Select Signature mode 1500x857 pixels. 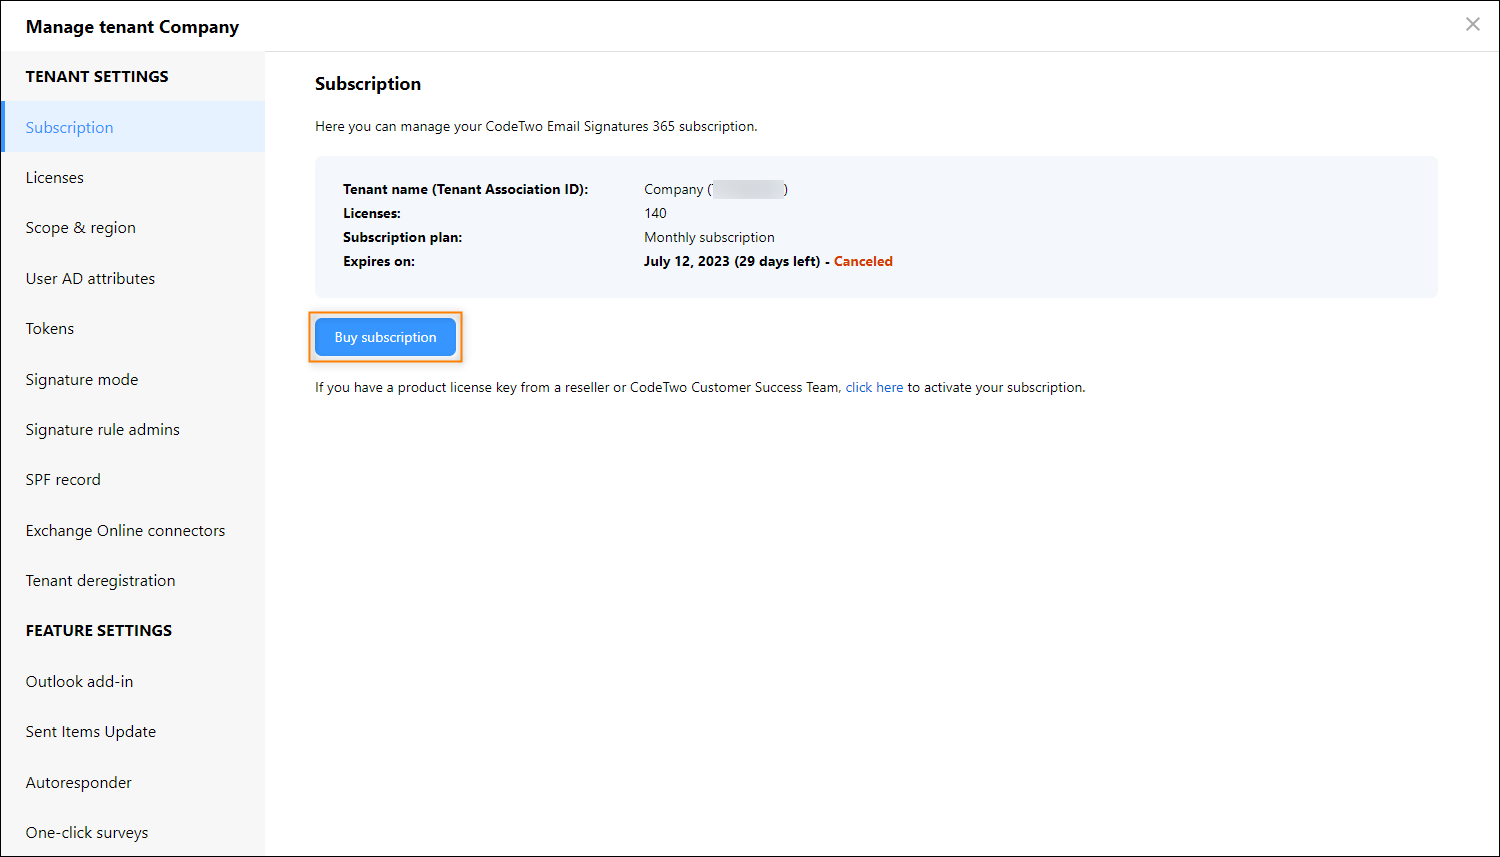coord(133,379)
